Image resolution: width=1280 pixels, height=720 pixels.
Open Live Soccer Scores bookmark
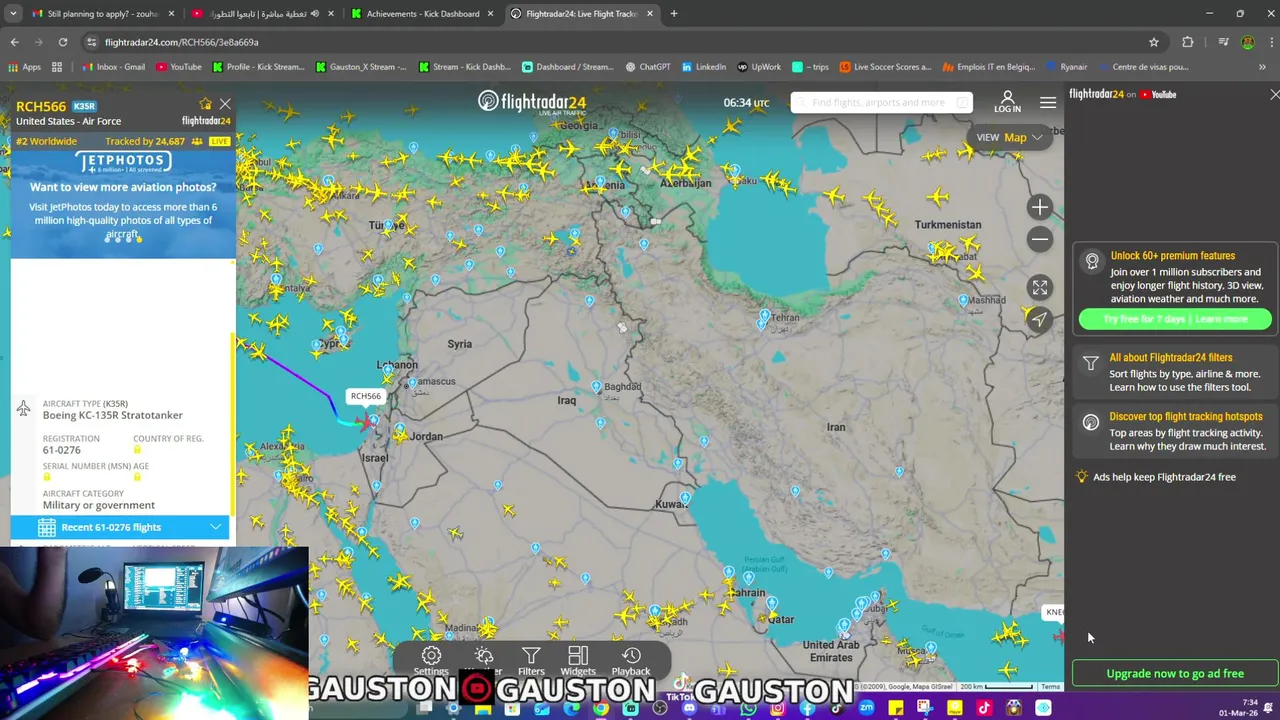click(x=886, y=67)
